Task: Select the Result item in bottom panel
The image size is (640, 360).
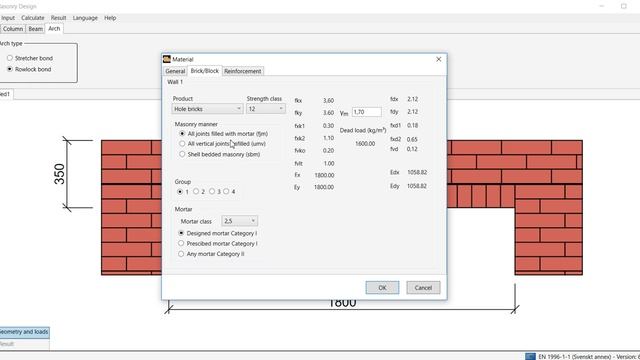Action: 24,344
